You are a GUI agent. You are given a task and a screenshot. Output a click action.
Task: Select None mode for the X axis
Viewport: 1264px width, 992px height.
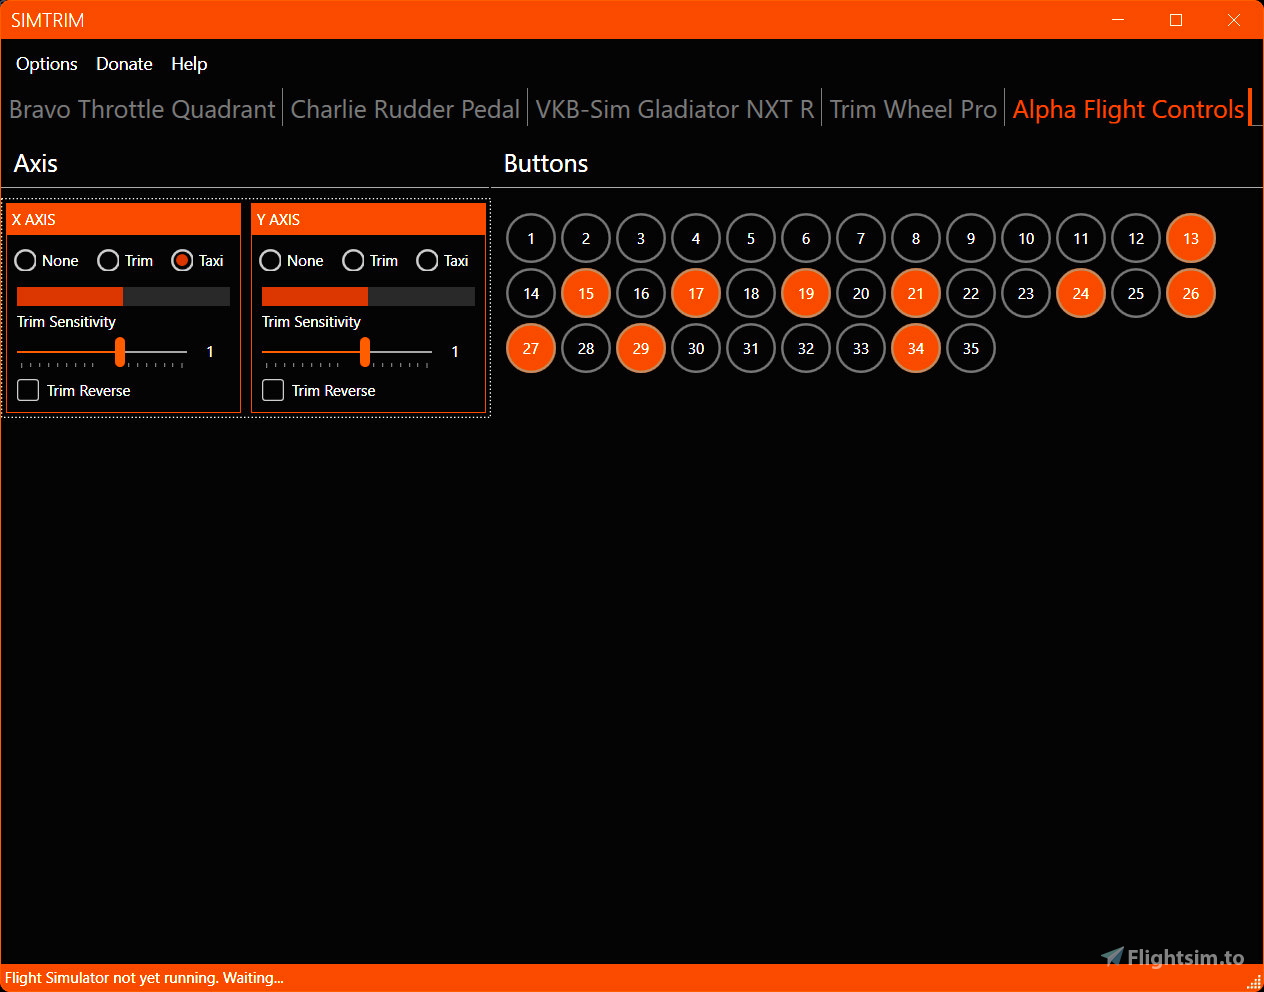pyautogui.click(x=26, y=260)
